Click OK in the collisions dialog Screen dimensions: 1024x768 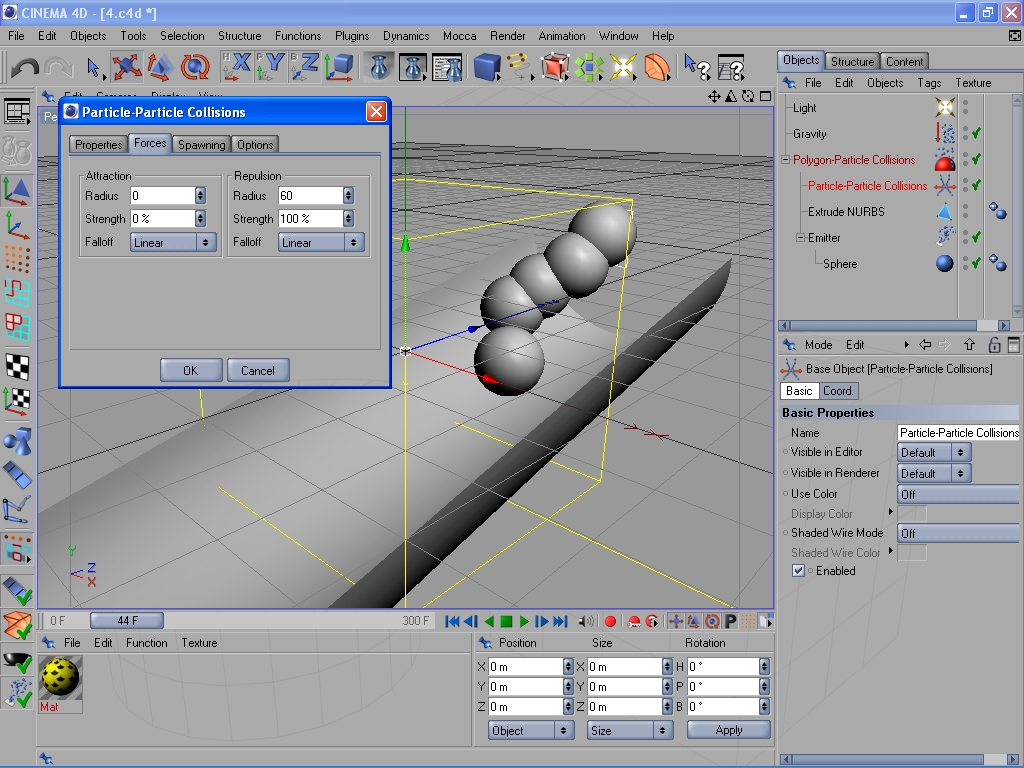(x=191, y=370)
